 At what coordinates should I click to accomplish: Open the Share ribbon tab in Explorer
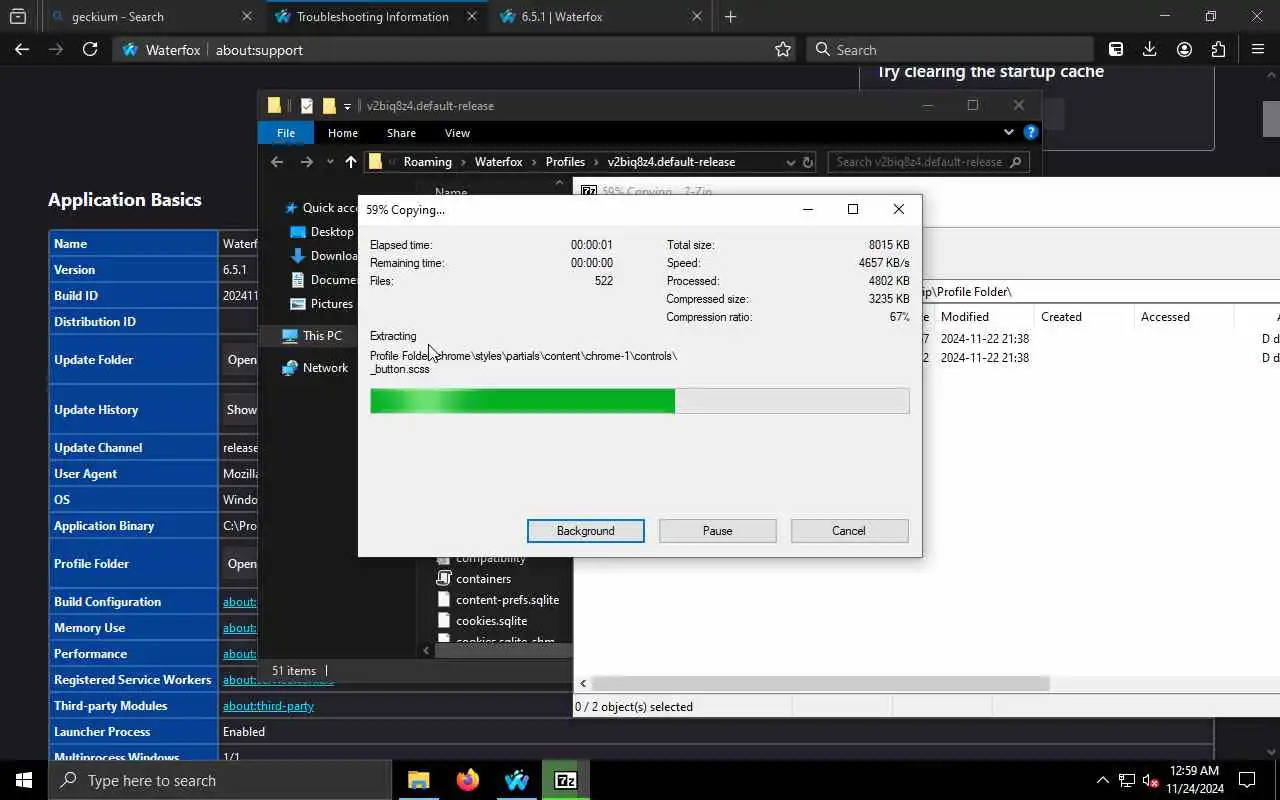[x=401, y=133]
